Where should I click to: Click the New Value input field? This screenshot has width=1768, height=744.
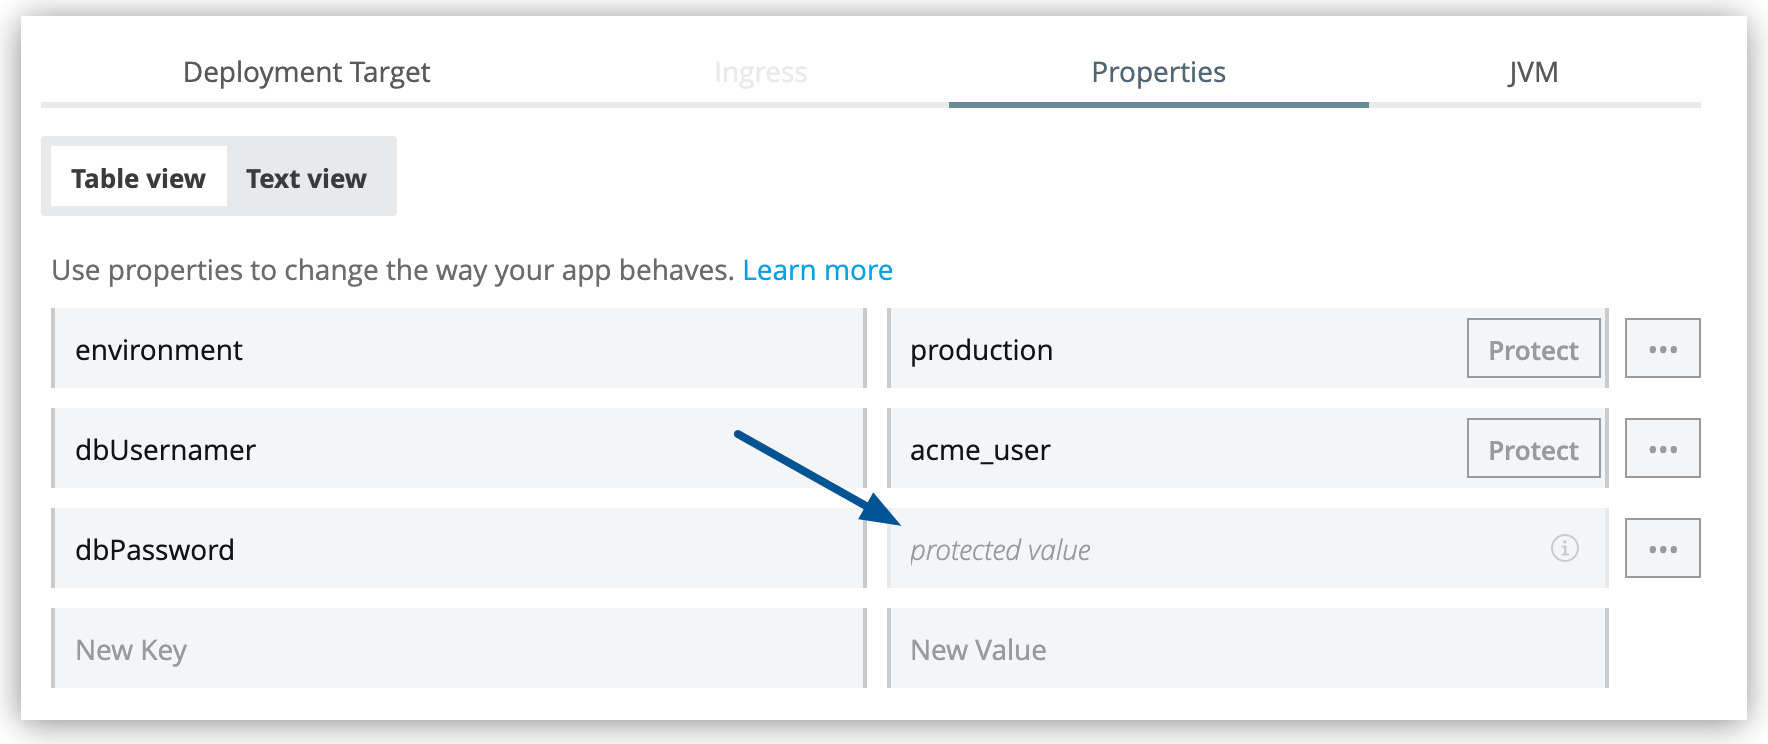coord(1246,649)
